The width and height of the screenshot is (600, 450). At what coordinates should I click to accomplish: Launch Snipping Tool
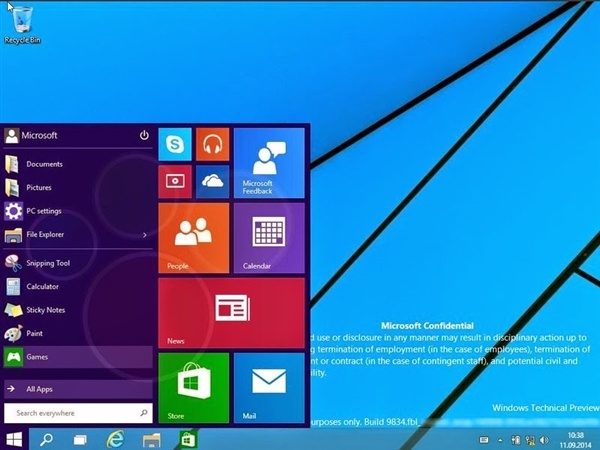(x=78, y=263)
